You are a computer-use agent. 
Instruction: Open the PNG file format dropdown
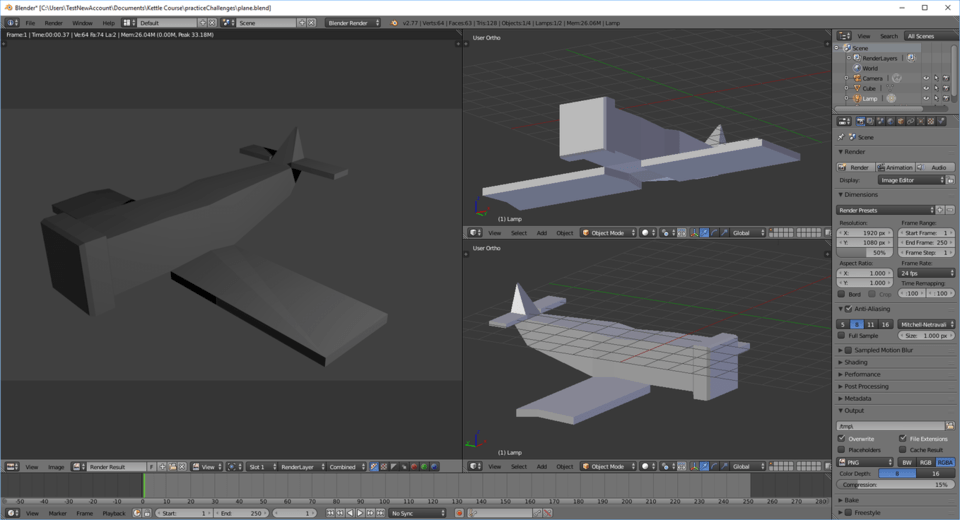coord(865,462)
